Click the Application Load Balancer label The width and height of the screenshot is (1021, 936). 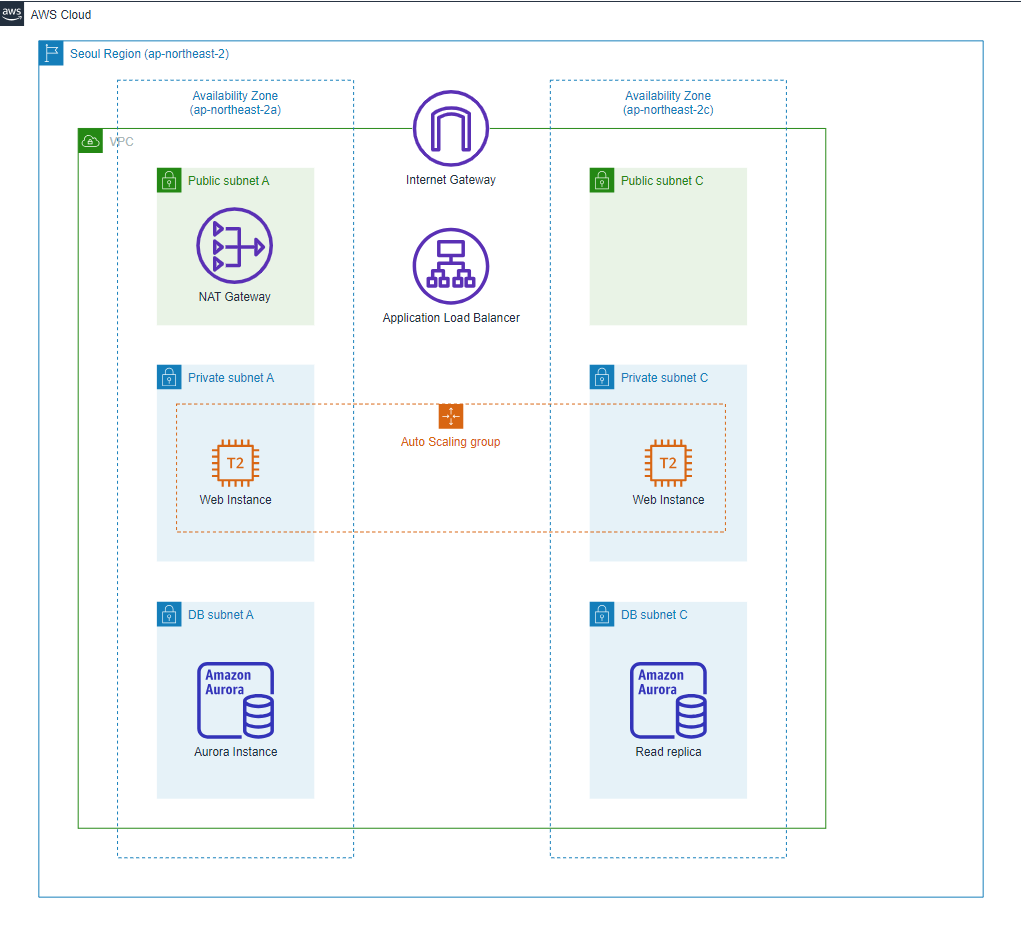pos(451,318)
